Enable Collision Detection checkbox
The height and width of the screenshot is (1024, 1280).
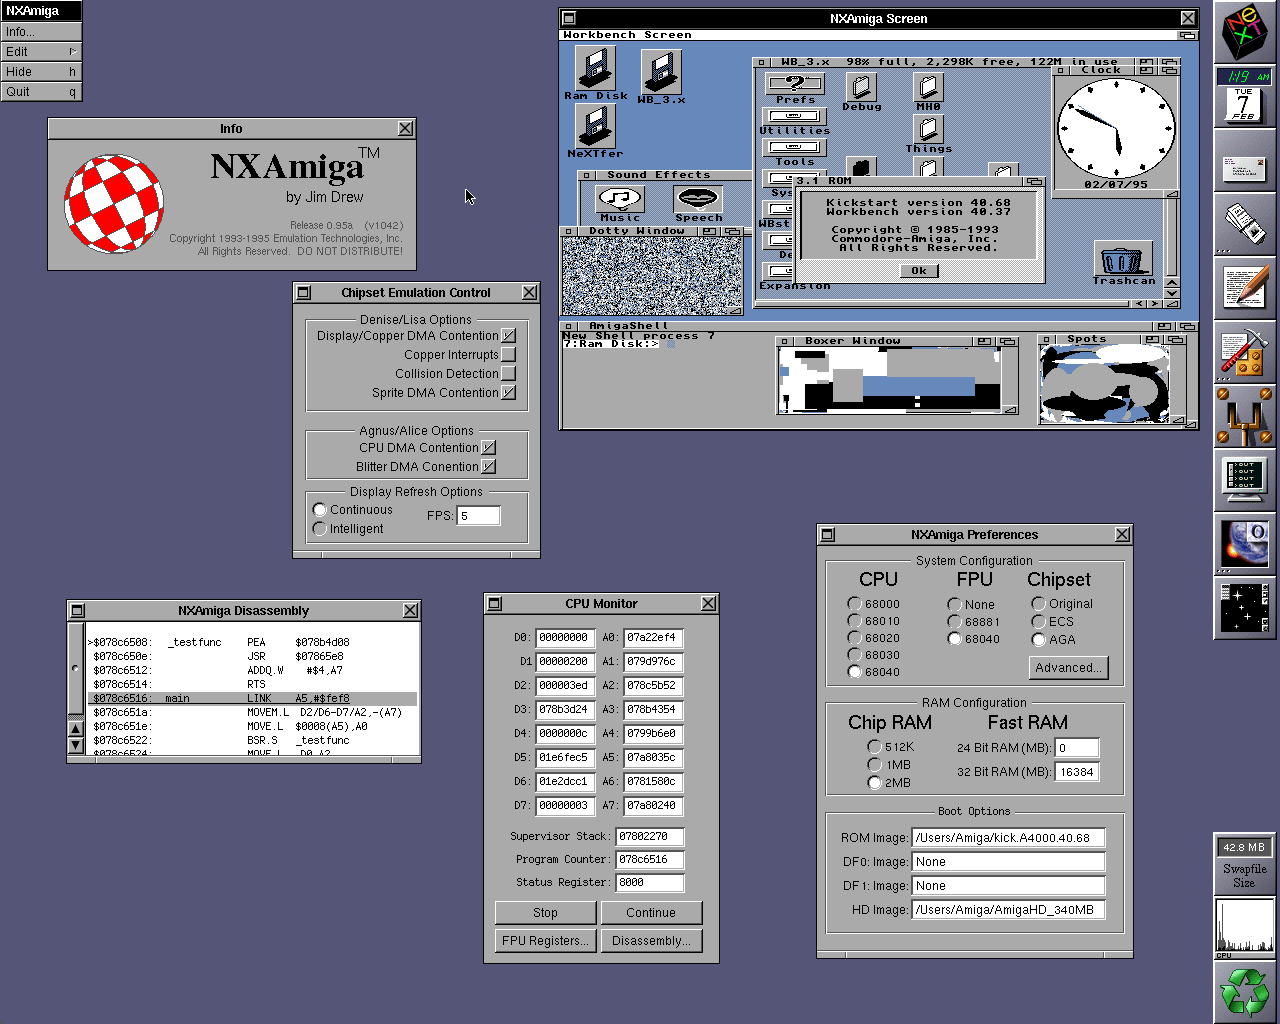point(509,374)
